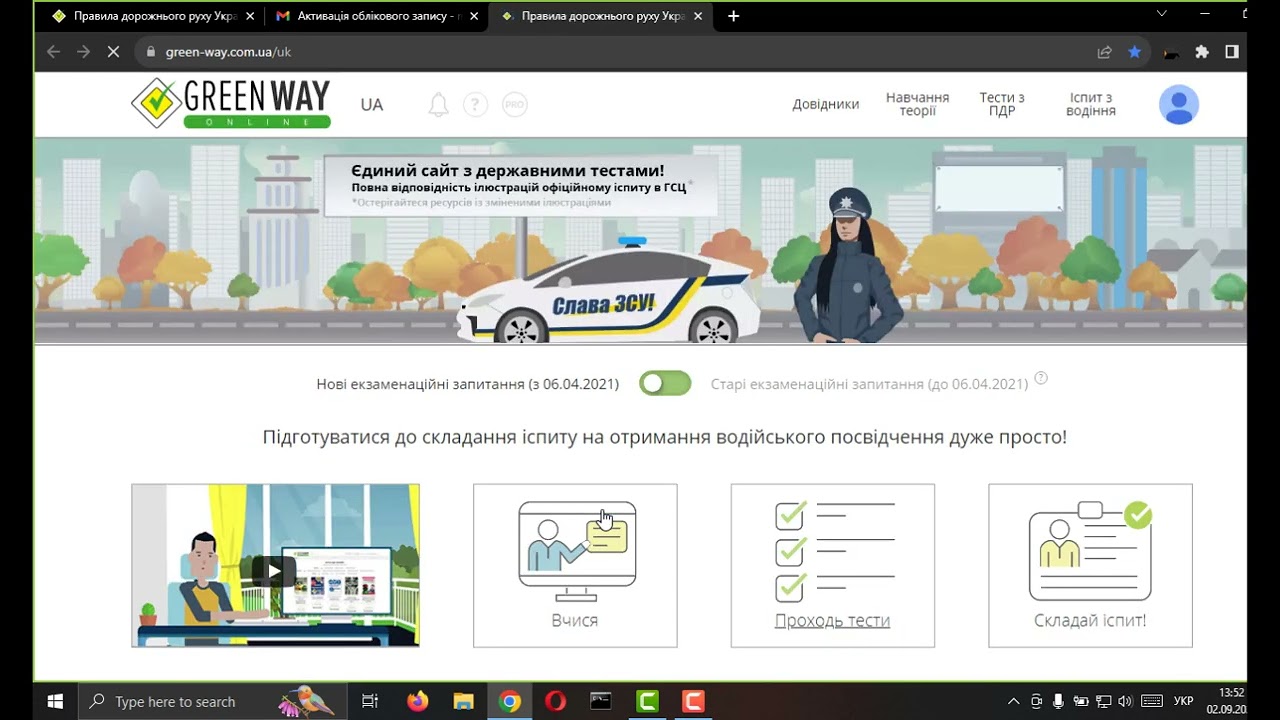The width and height of the screenshot is (1280, 720).
Task: Click the Green Way Online logo
Action: click(x=231, y=103)
